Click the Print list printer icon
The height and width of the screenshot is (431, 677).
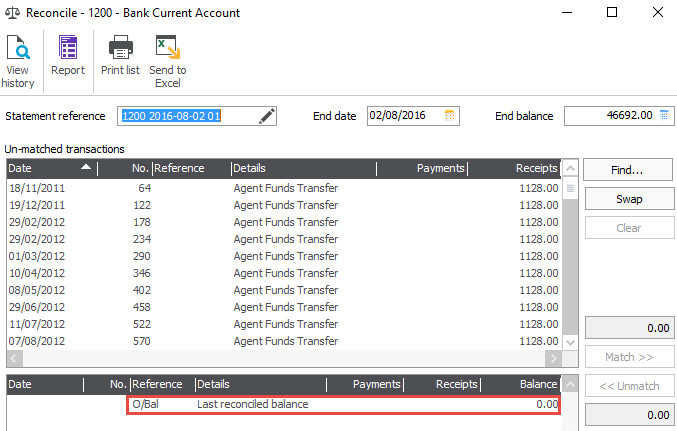point(120,47)
